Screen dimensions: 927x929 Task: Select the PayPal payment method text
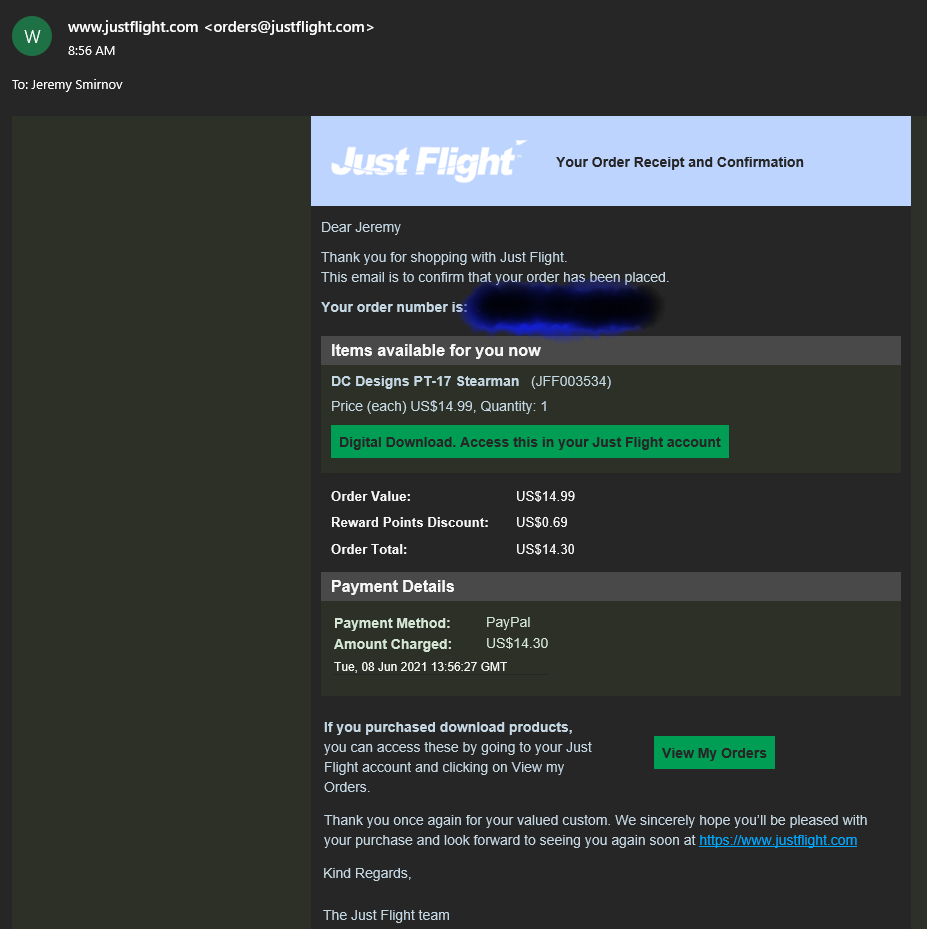[508, 622]
